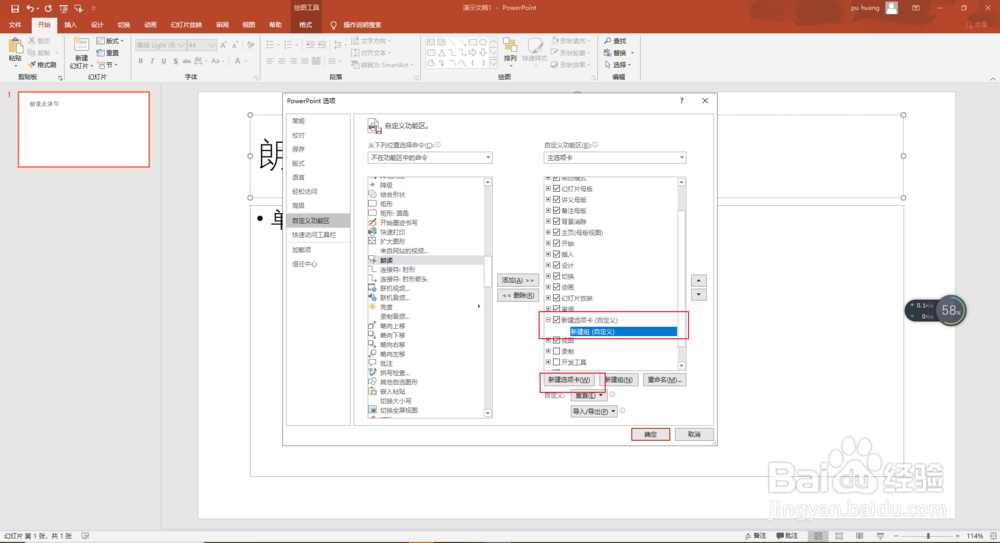Toggle the 幻灯片母版 checkbox
The height and width of the screenshot is (543, 1000).
[x=556, y=189]
